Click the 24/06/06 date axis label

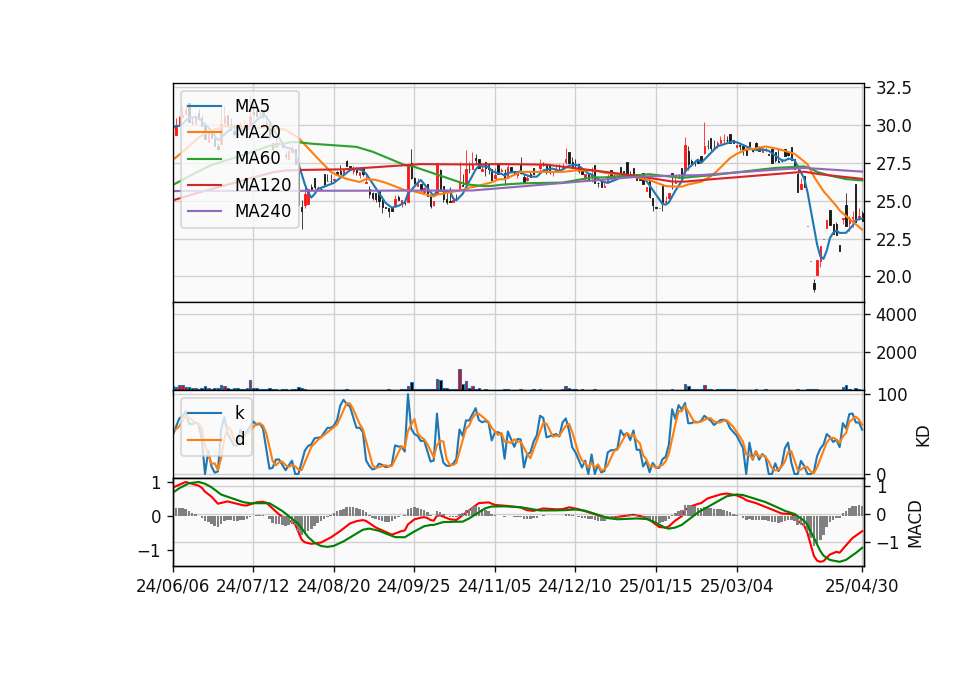tap(173, 586)
